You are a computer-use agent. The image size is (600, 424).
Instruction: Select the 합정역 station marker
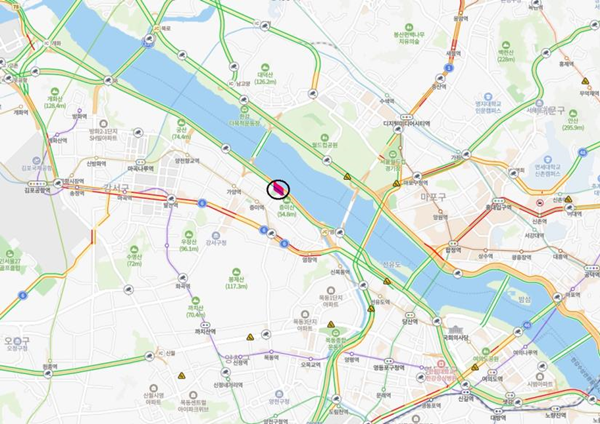tap(453, 243)
